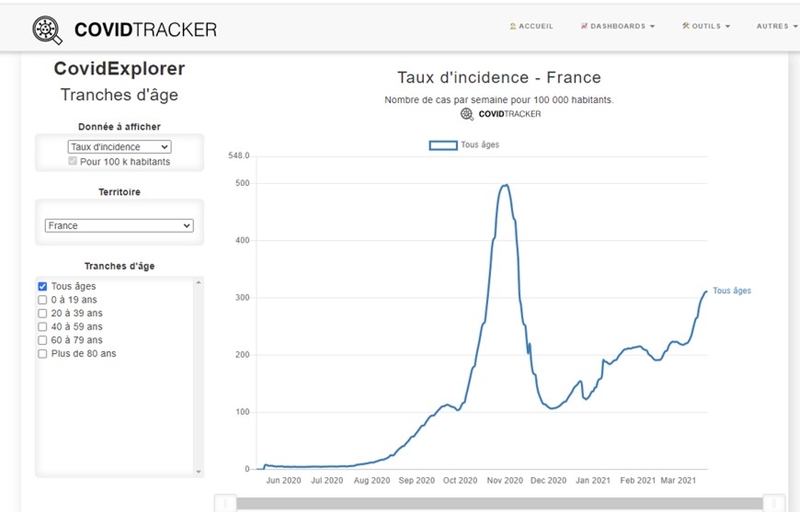Click the house icon beside Accueil
This screenshot has width=800, height=512.
(513, 26)
